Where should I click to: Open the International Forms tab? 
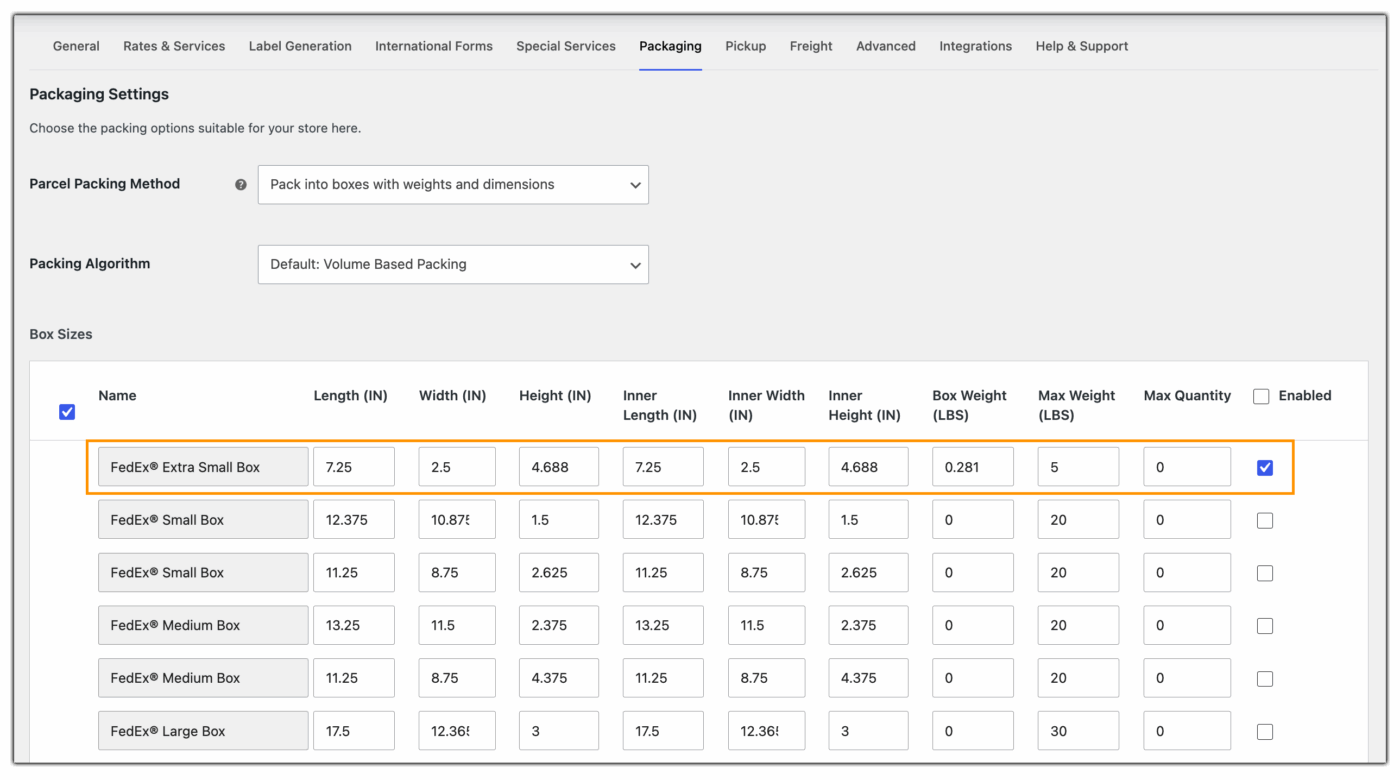tap(434, 46)
